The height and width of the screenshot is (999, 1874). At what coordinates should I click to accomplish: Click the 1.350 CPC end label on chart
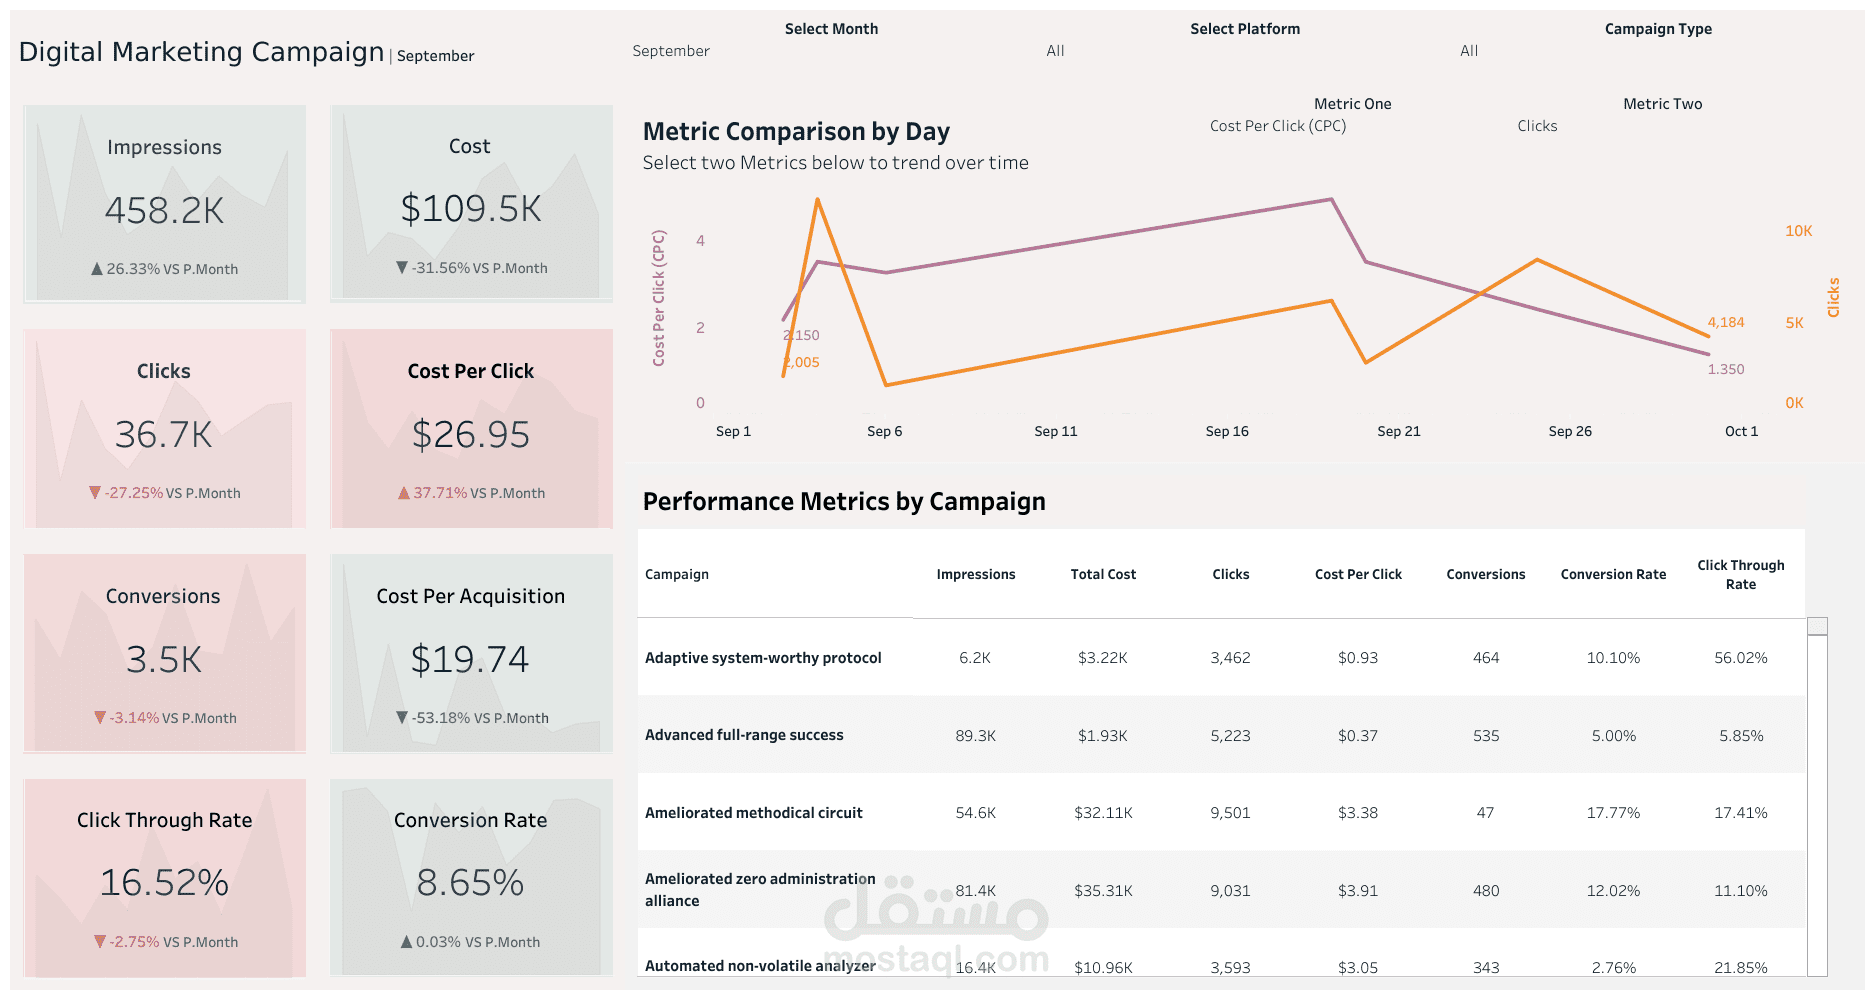point(1726,369)
